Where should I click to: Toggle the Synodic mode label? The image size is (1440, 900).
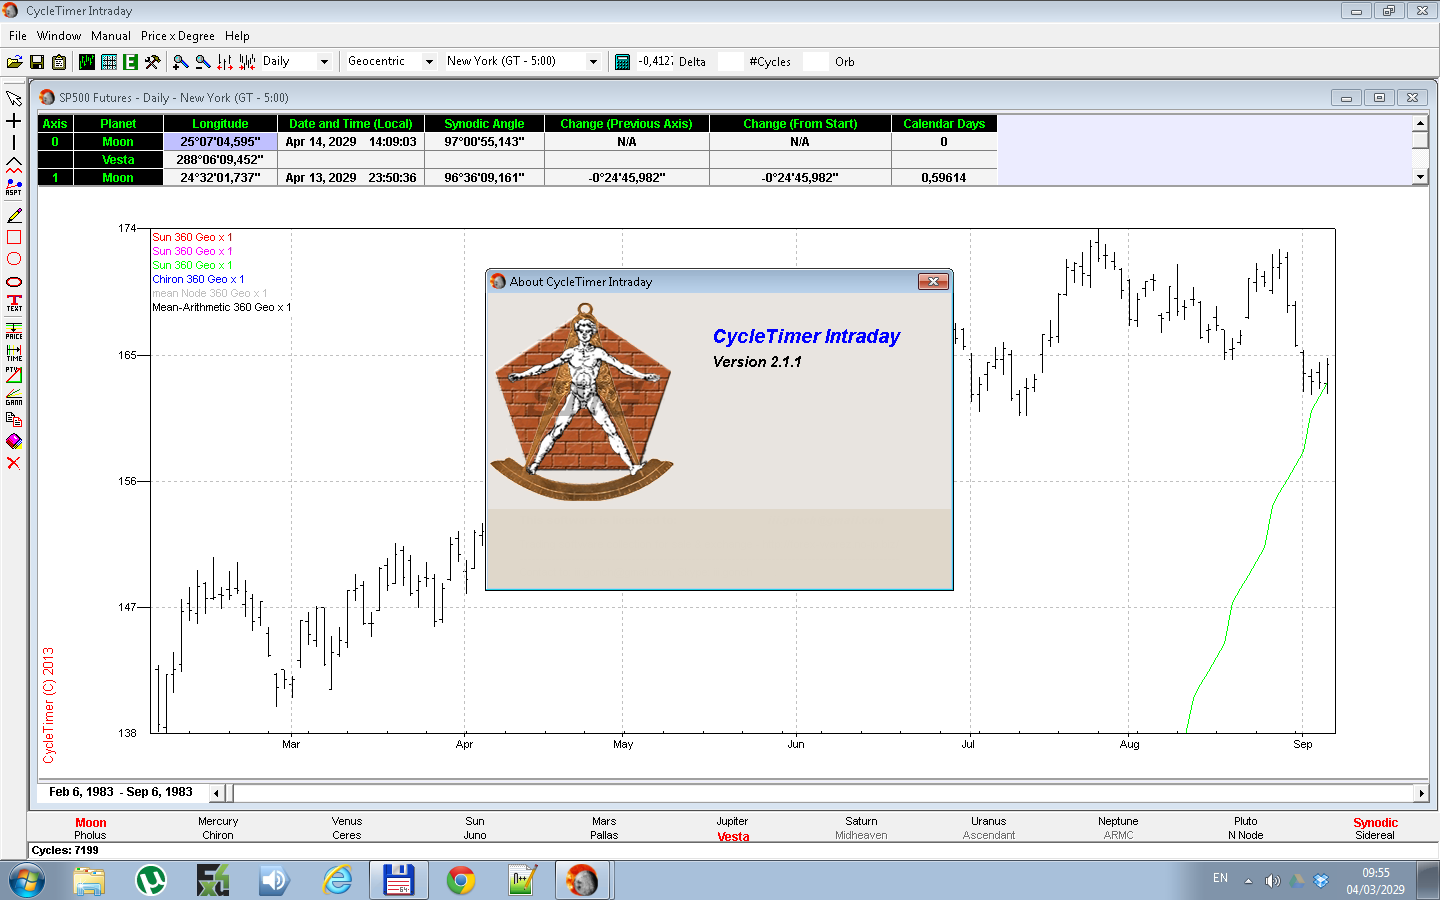(1375, 823)
